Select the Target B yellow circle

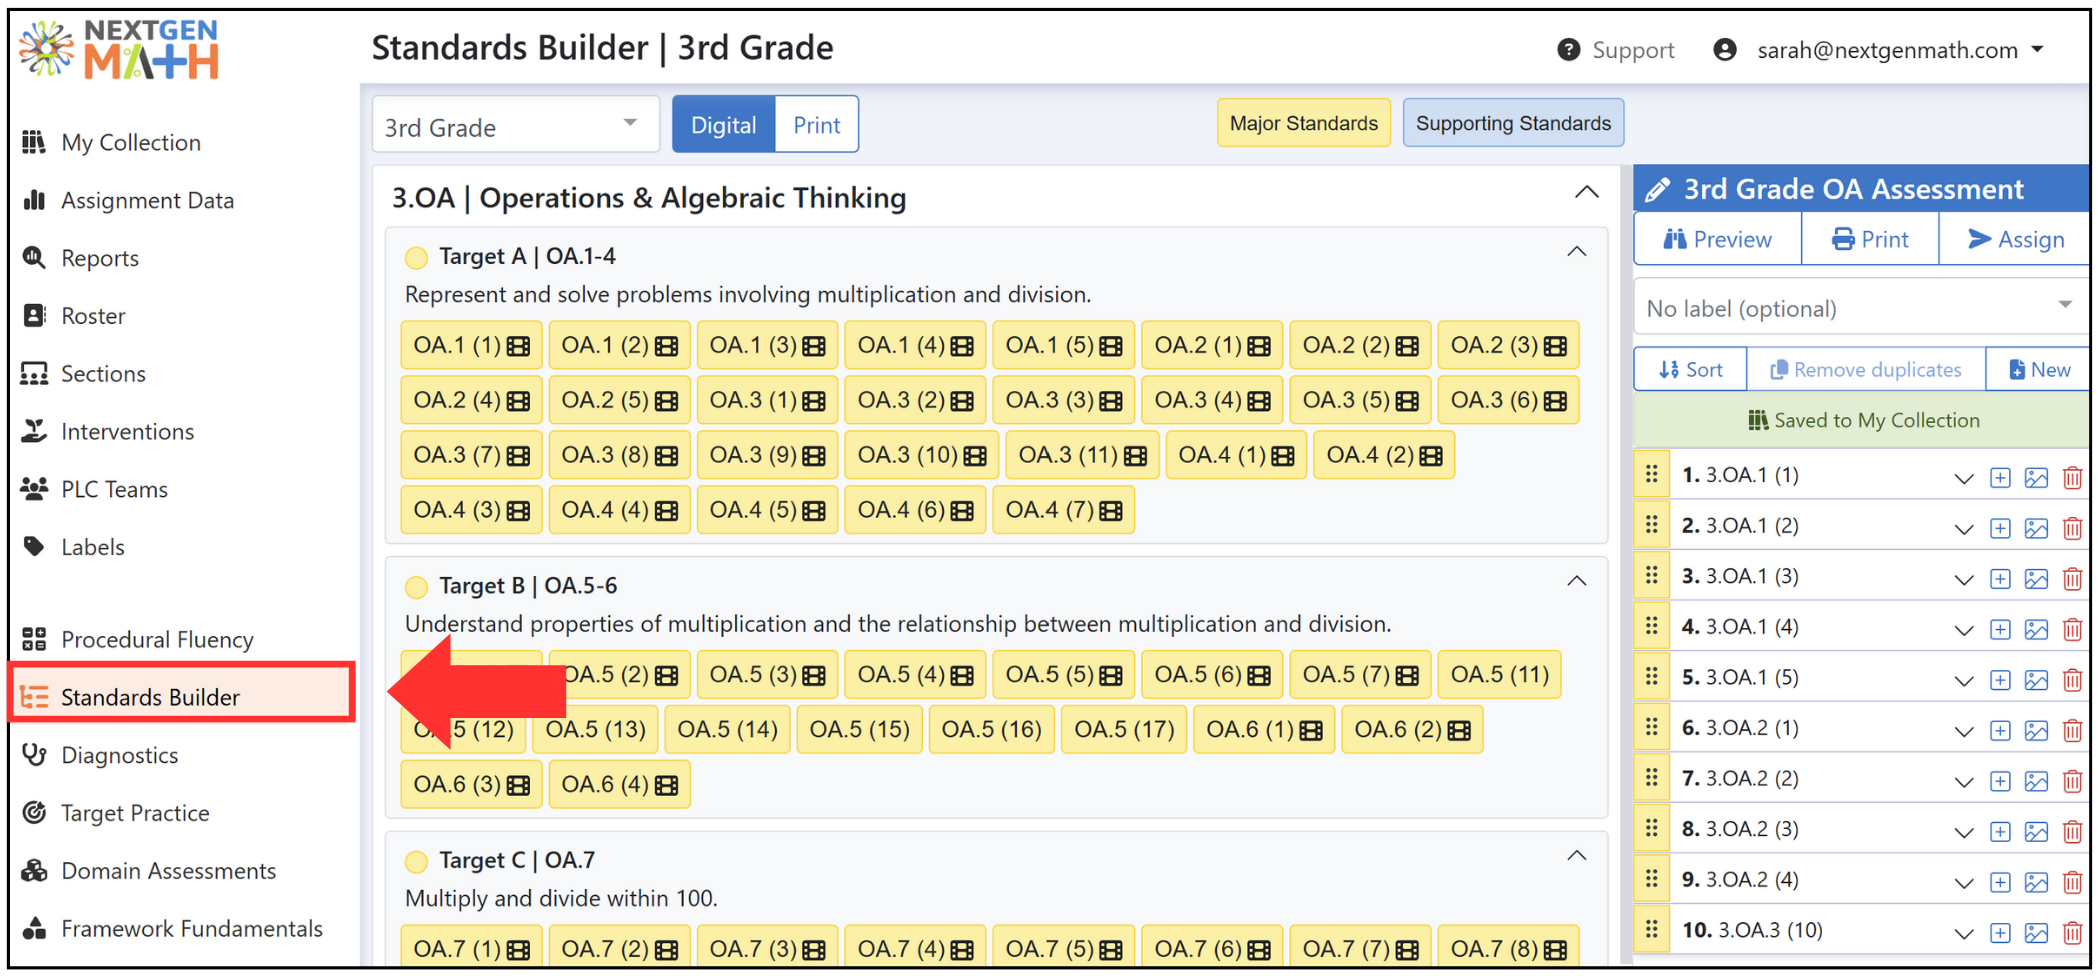[x=416, y=587]
